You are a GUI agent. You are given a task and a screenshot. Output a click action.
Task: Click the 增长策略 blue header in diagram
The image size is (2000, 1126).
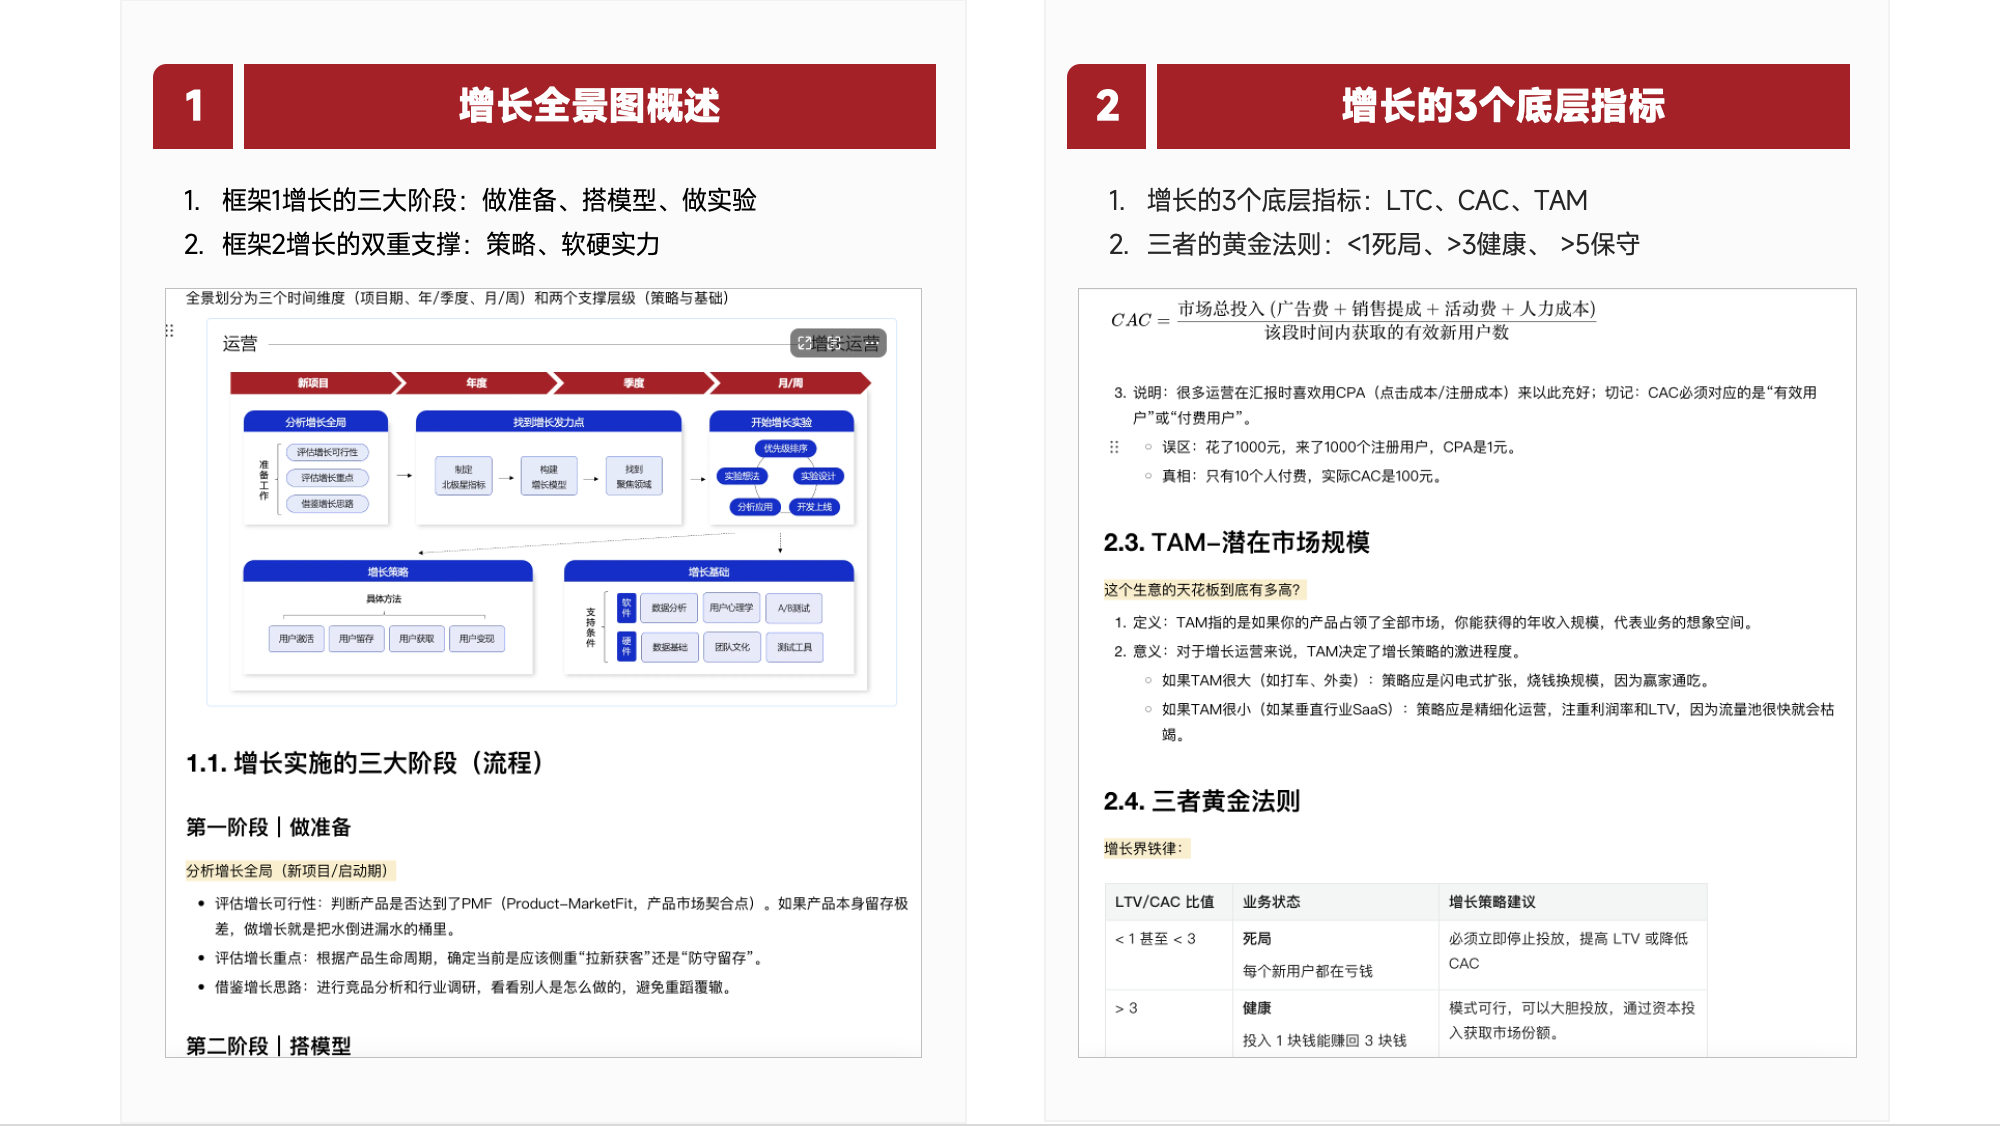click(x=387, y=572)
